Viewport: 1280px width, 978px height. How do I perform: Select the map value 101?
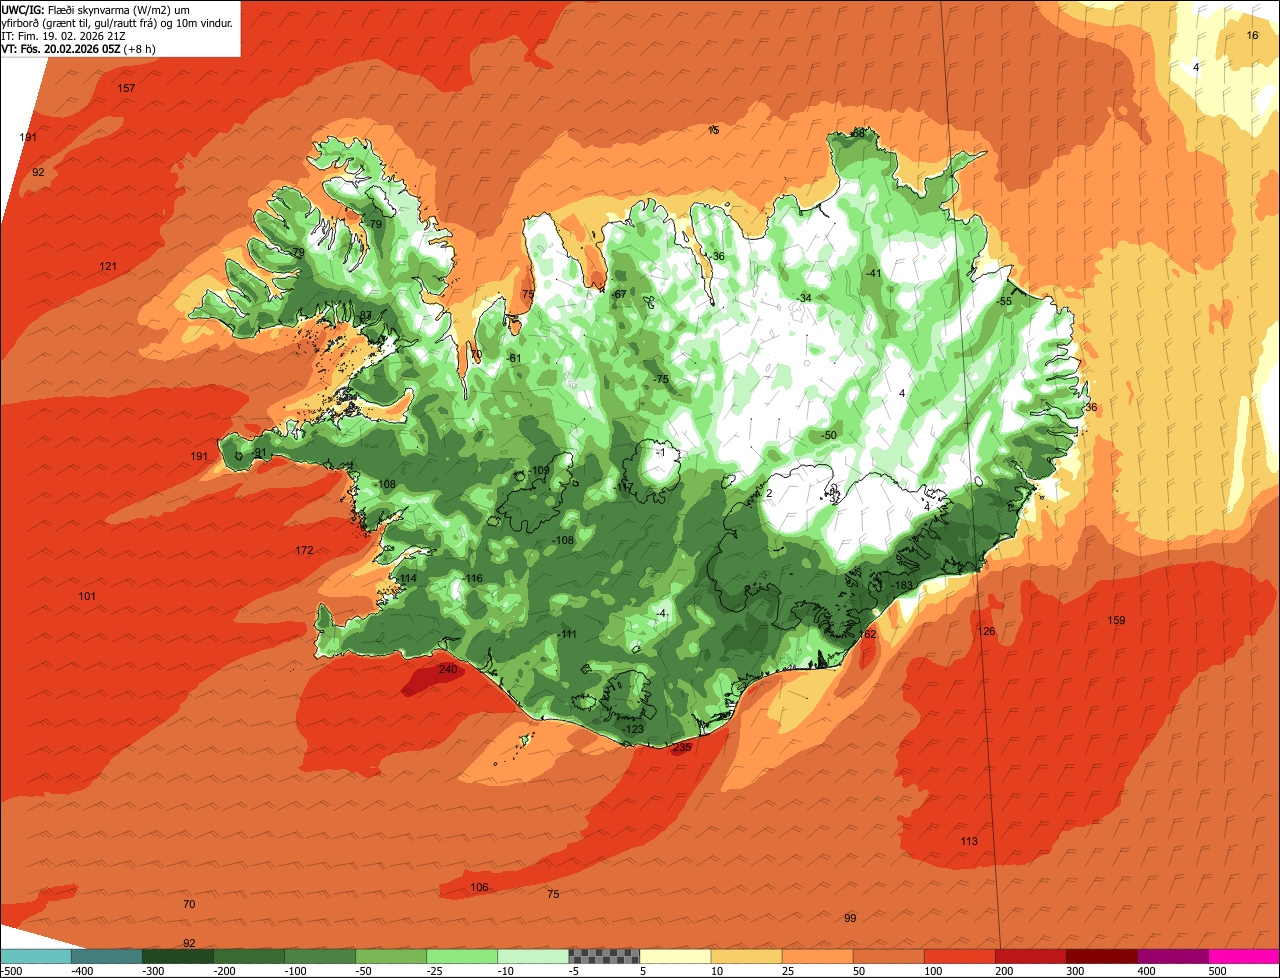[87, 597]
